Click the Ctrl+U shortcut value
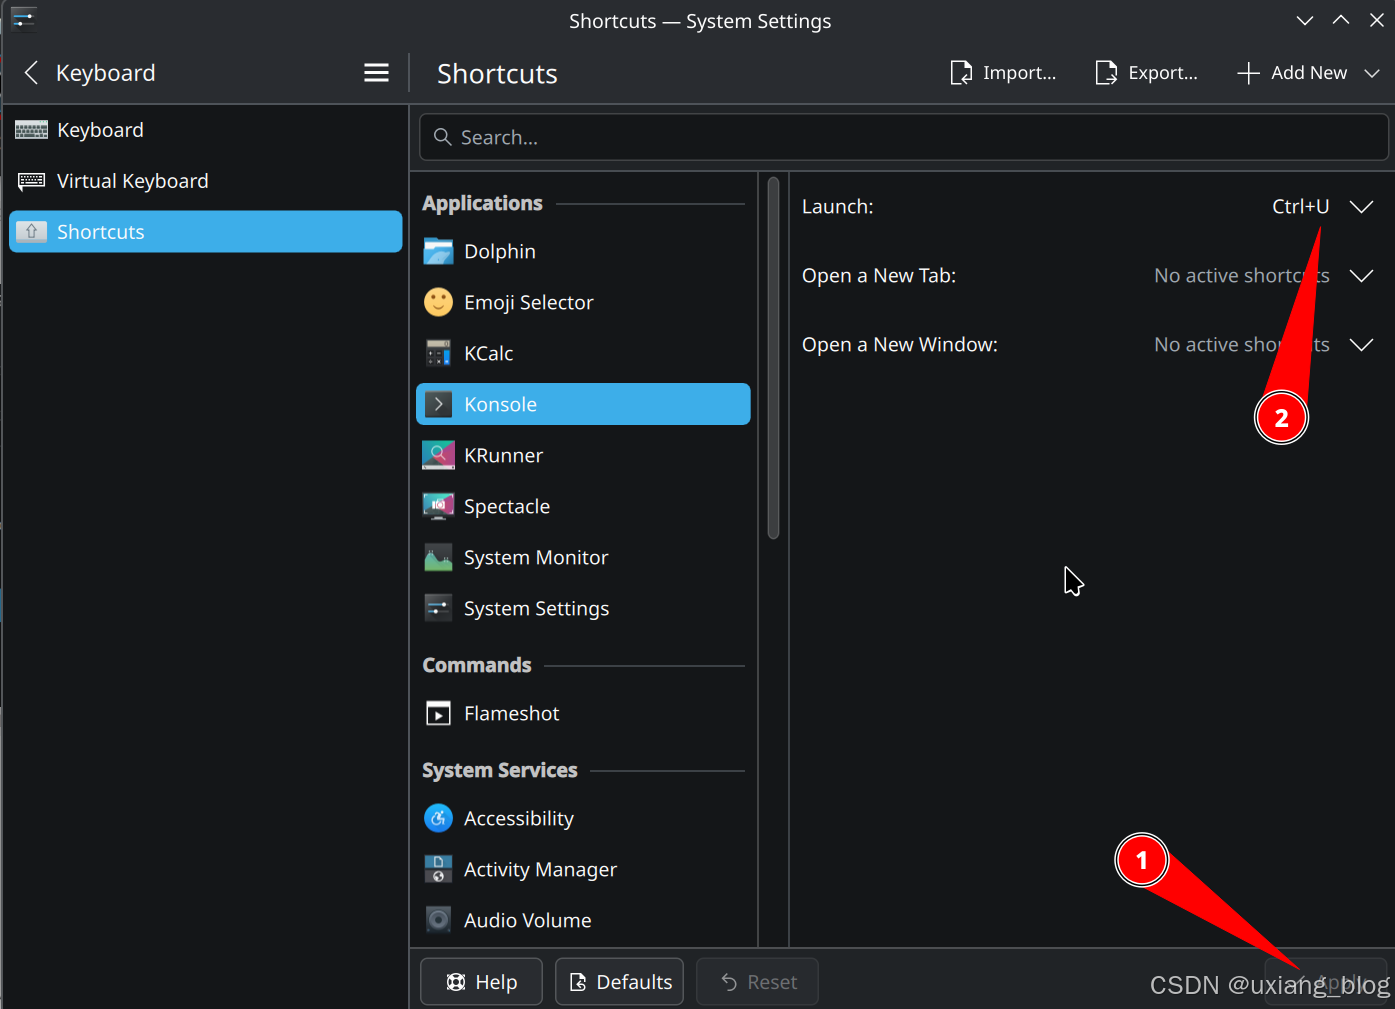This screenshot has height=1009, width=1395. point(1300,207)
